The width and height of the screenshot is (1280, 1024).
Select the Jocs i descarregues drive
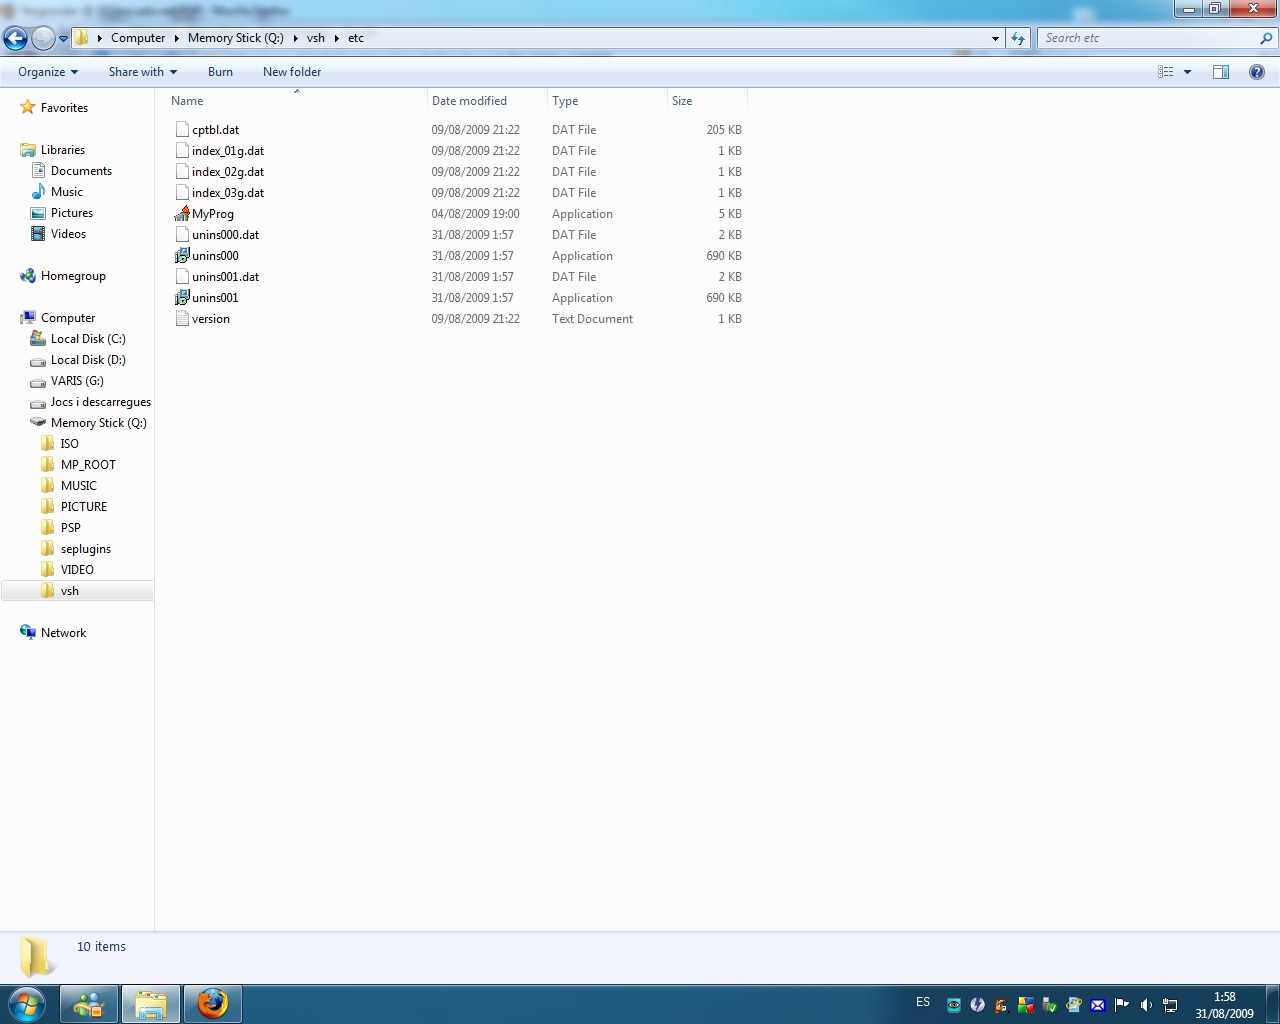[101, 402]
